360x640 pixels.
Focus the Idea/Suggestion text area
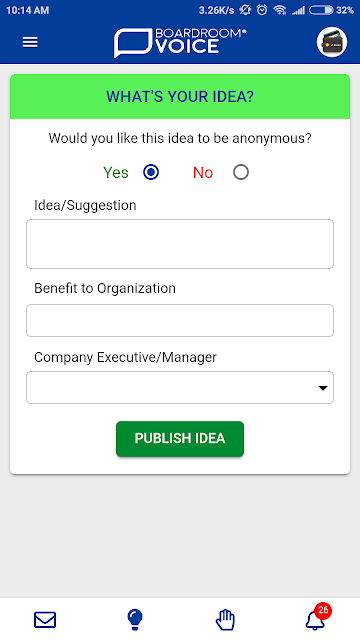180,244
